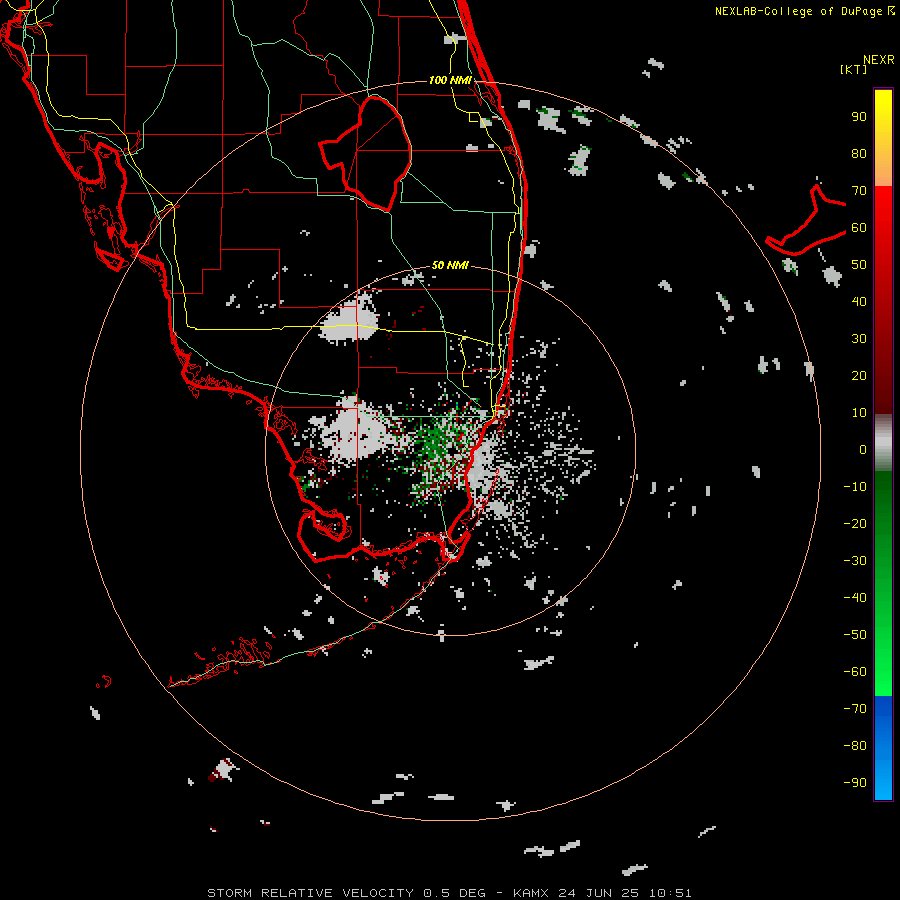The image size is (900, 900).
Task: Click the -70 scale label
Action: pyautogui.click(x=855, y=709)
